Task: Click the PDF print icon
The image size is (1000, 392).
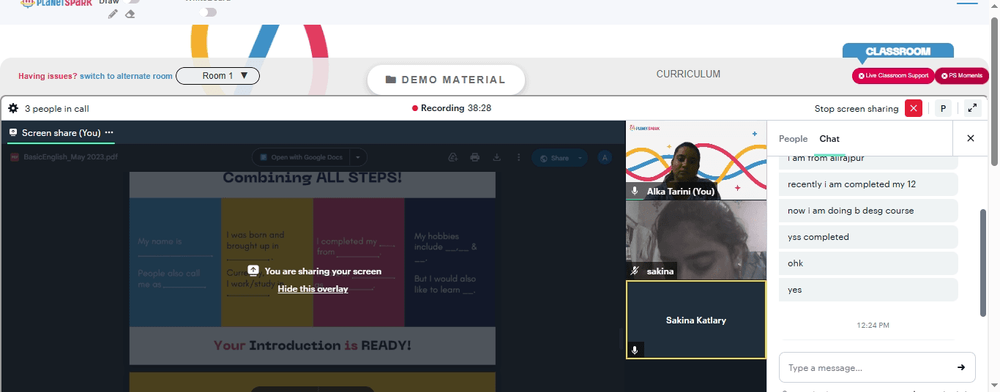Action: point(474,157)
